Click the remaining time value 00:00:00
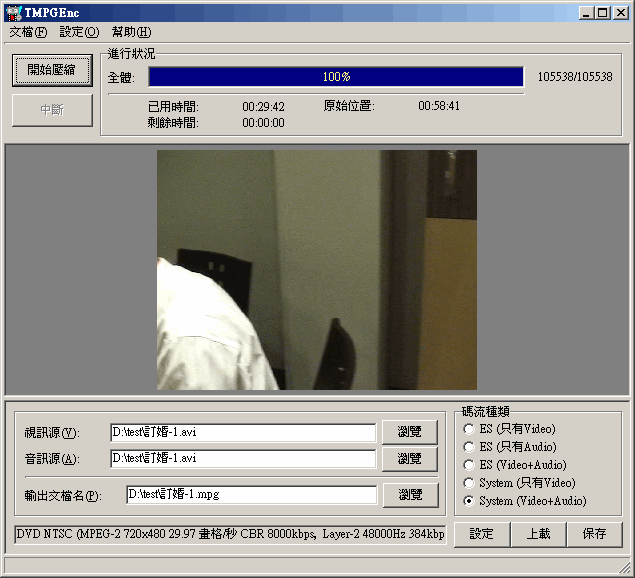635x578 pixels. [263, 123]
